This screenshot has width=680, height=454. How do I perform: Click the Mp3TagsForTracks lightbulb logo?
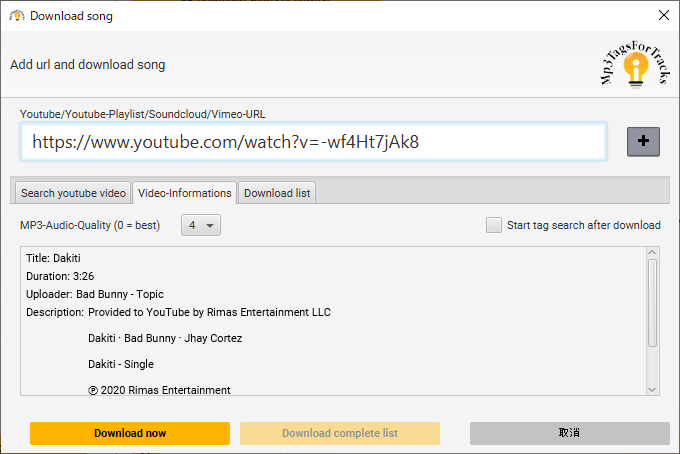point(635,64)
